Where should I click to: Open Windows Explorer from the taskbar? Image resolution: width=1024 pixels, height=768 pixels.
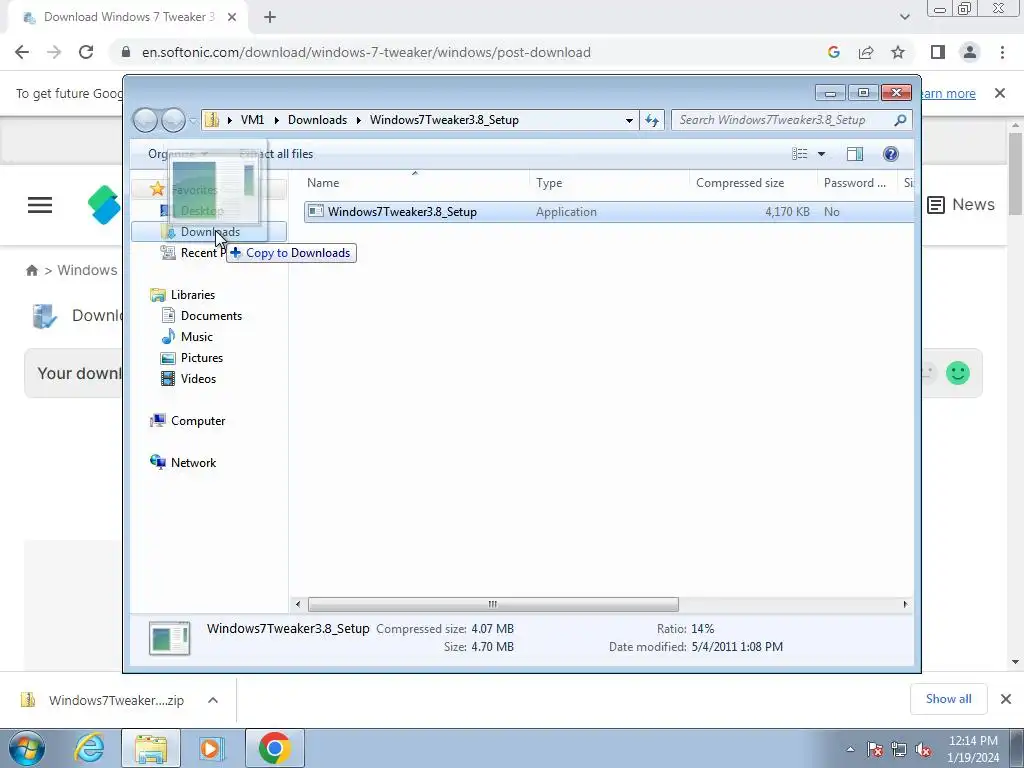coord(151,748)
